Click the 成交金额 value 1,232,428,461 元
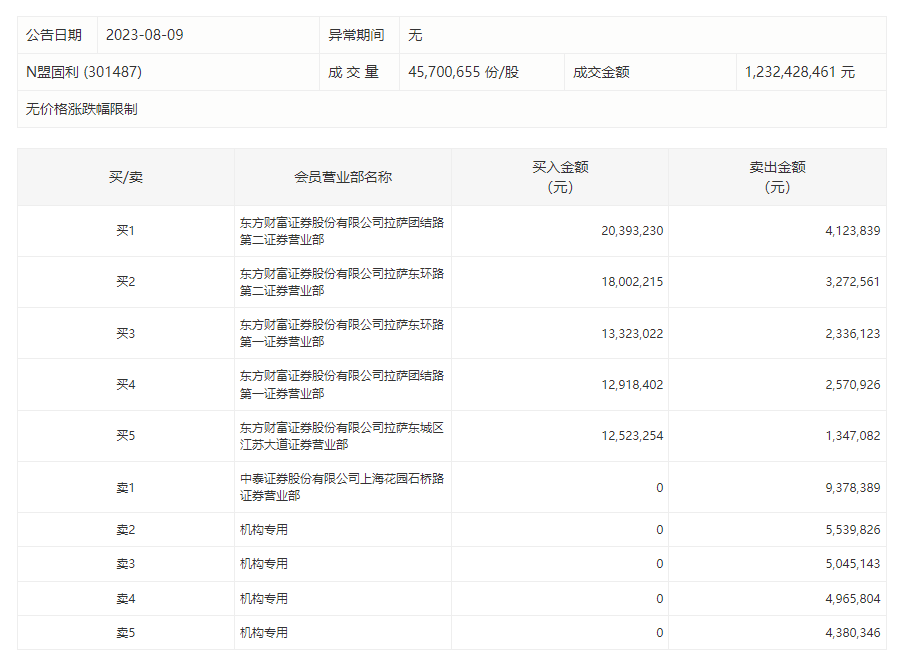 [800, 72]
